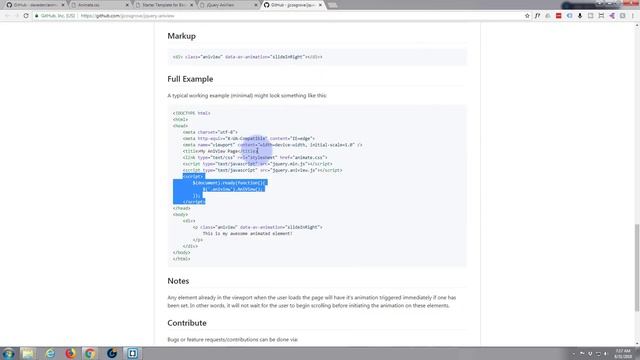Open the f? extension icon
The image size is (640, 360).
(x=537, y=16)
